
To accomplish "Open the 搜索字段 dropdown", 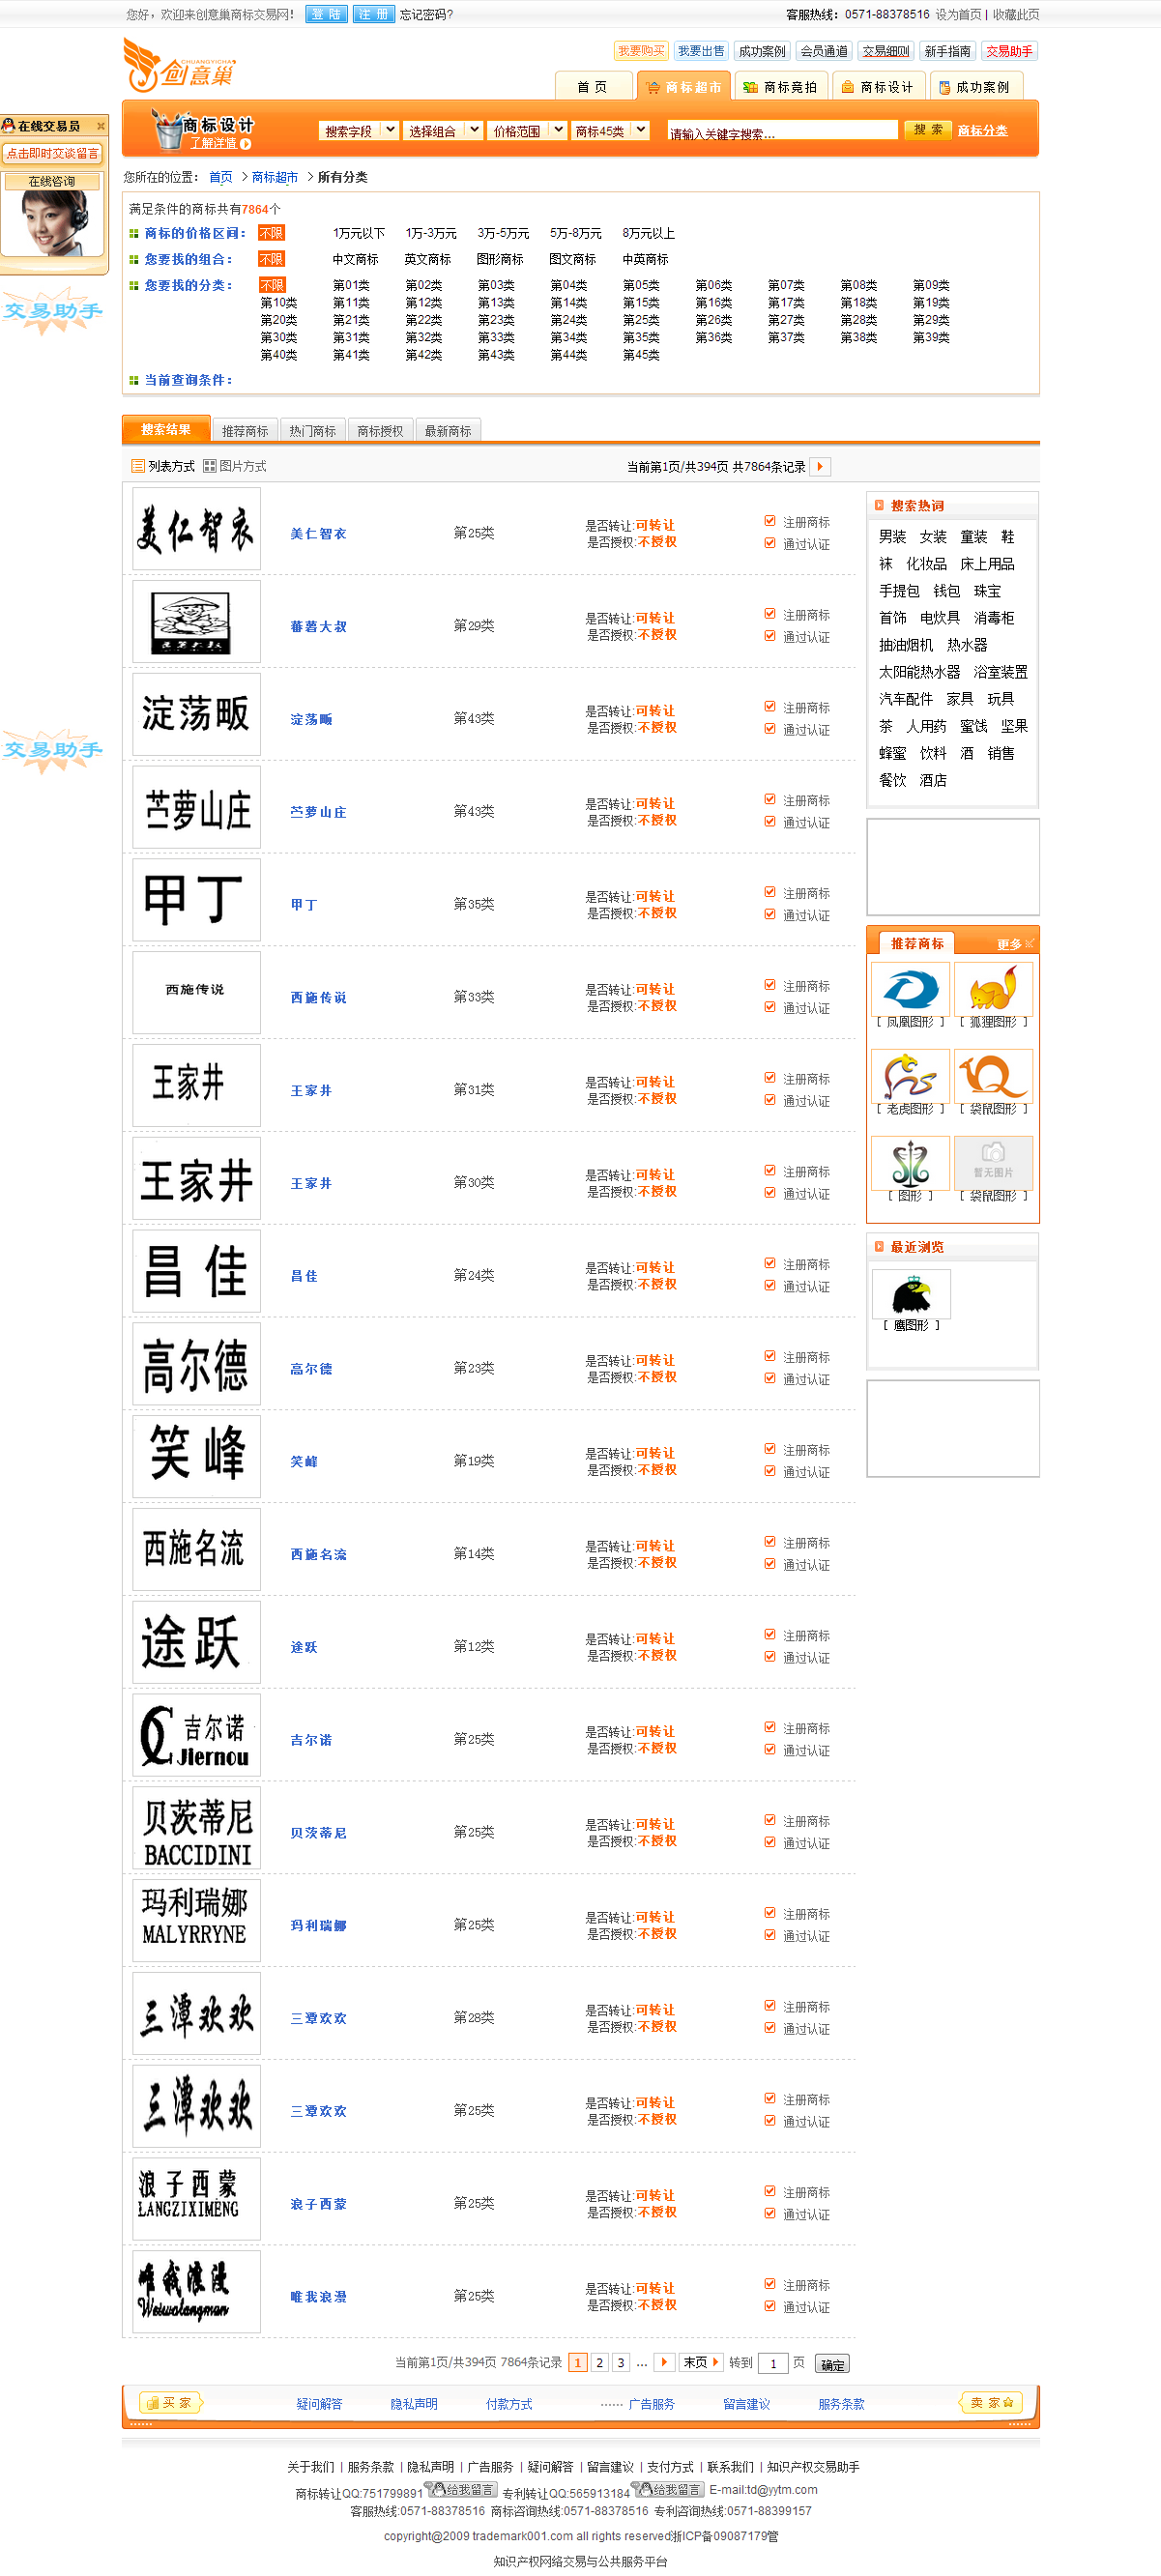I will [359, 131].
